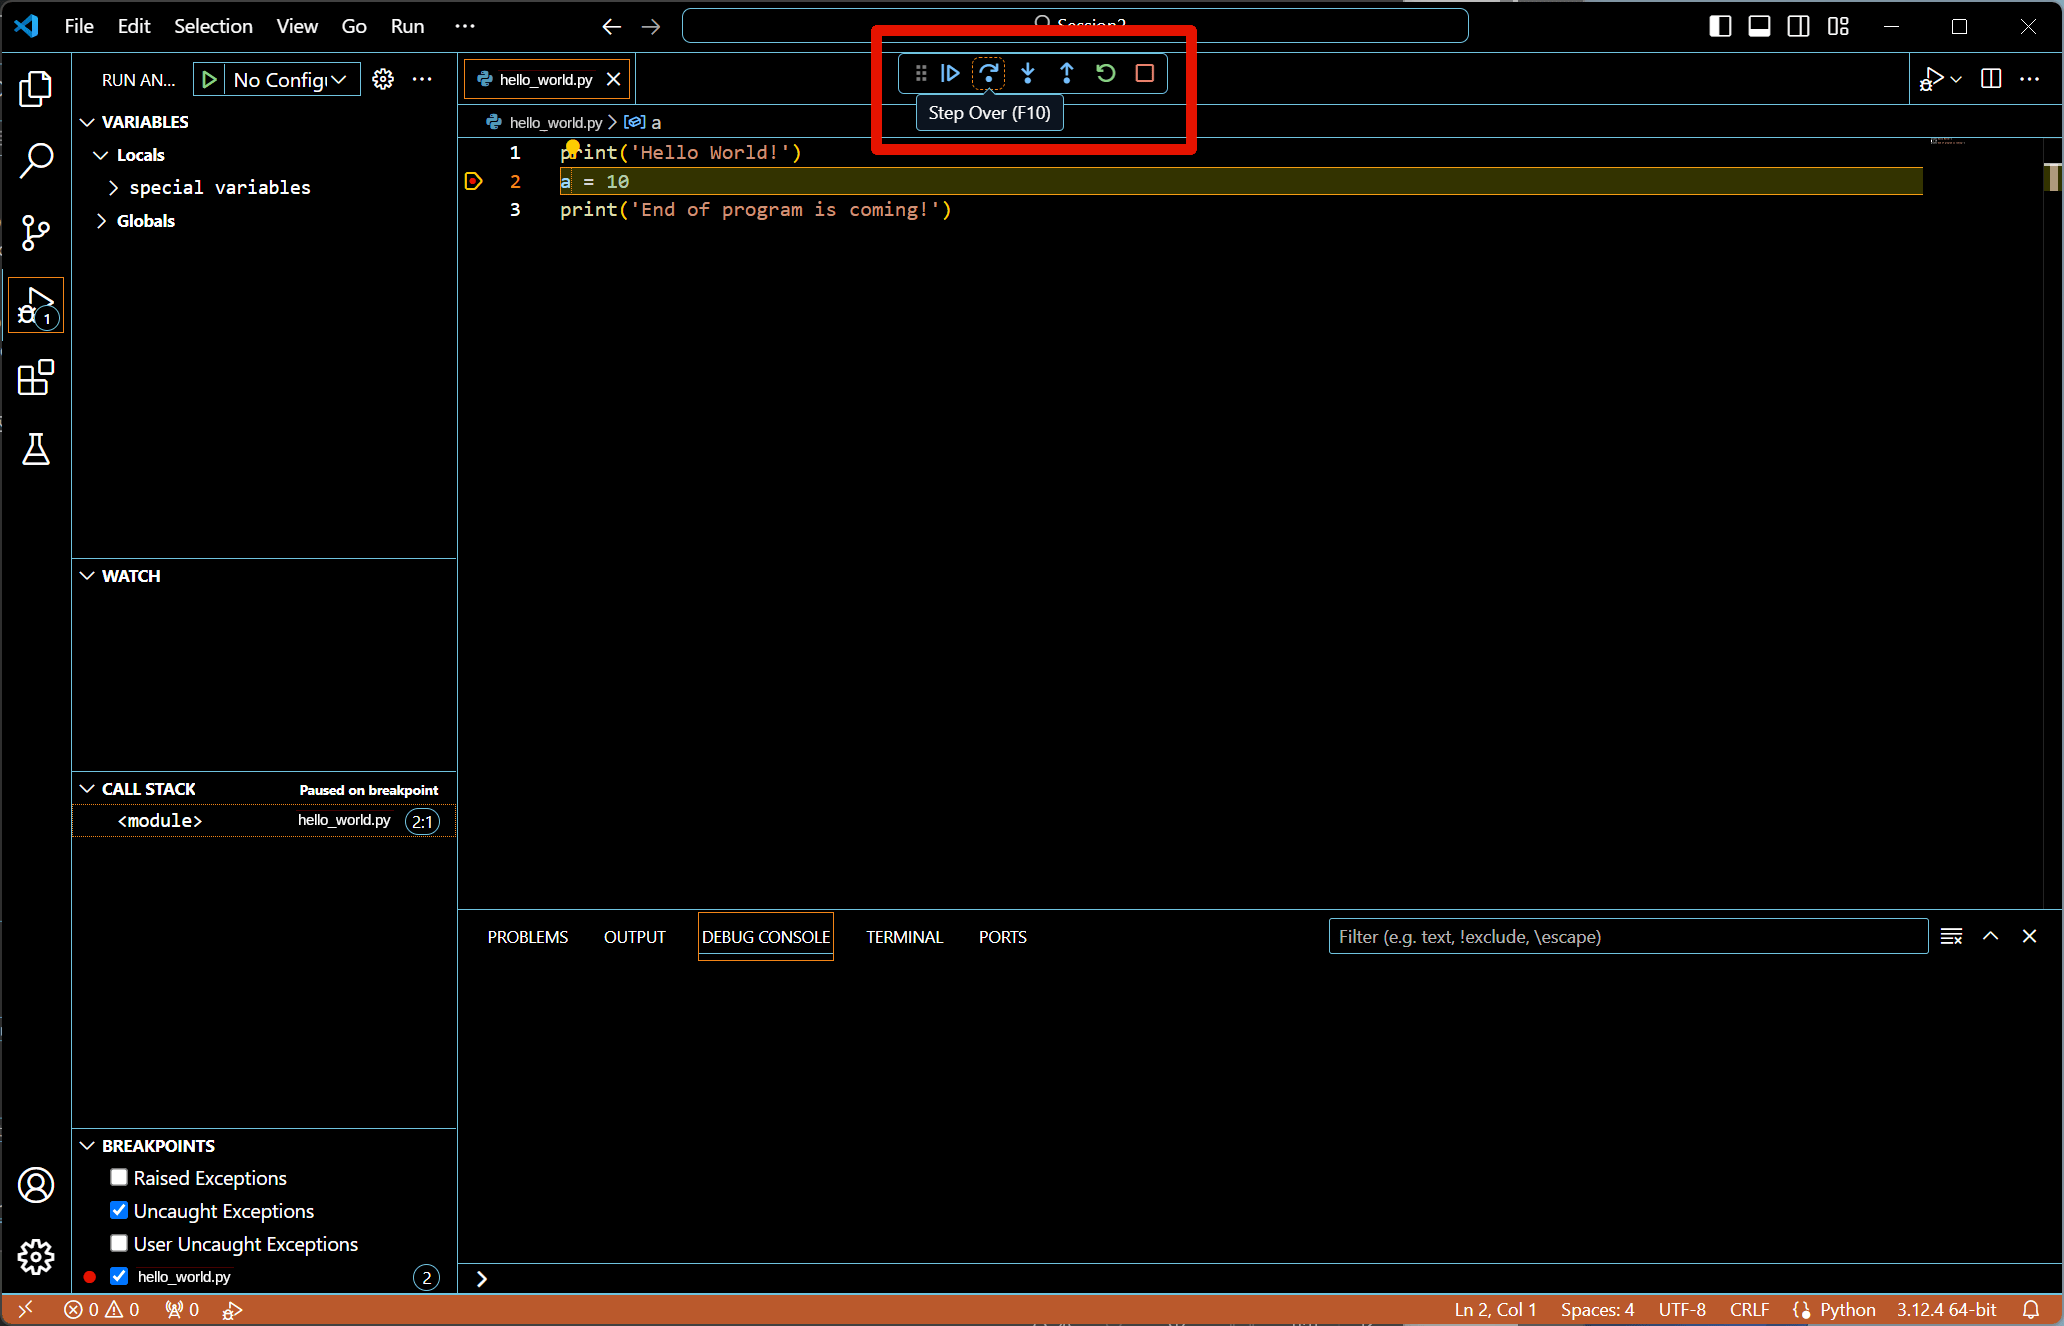Click the Continue debug button
Image resolution: width=2064 pixels, height=1326 pixels.
pos(950,73)
